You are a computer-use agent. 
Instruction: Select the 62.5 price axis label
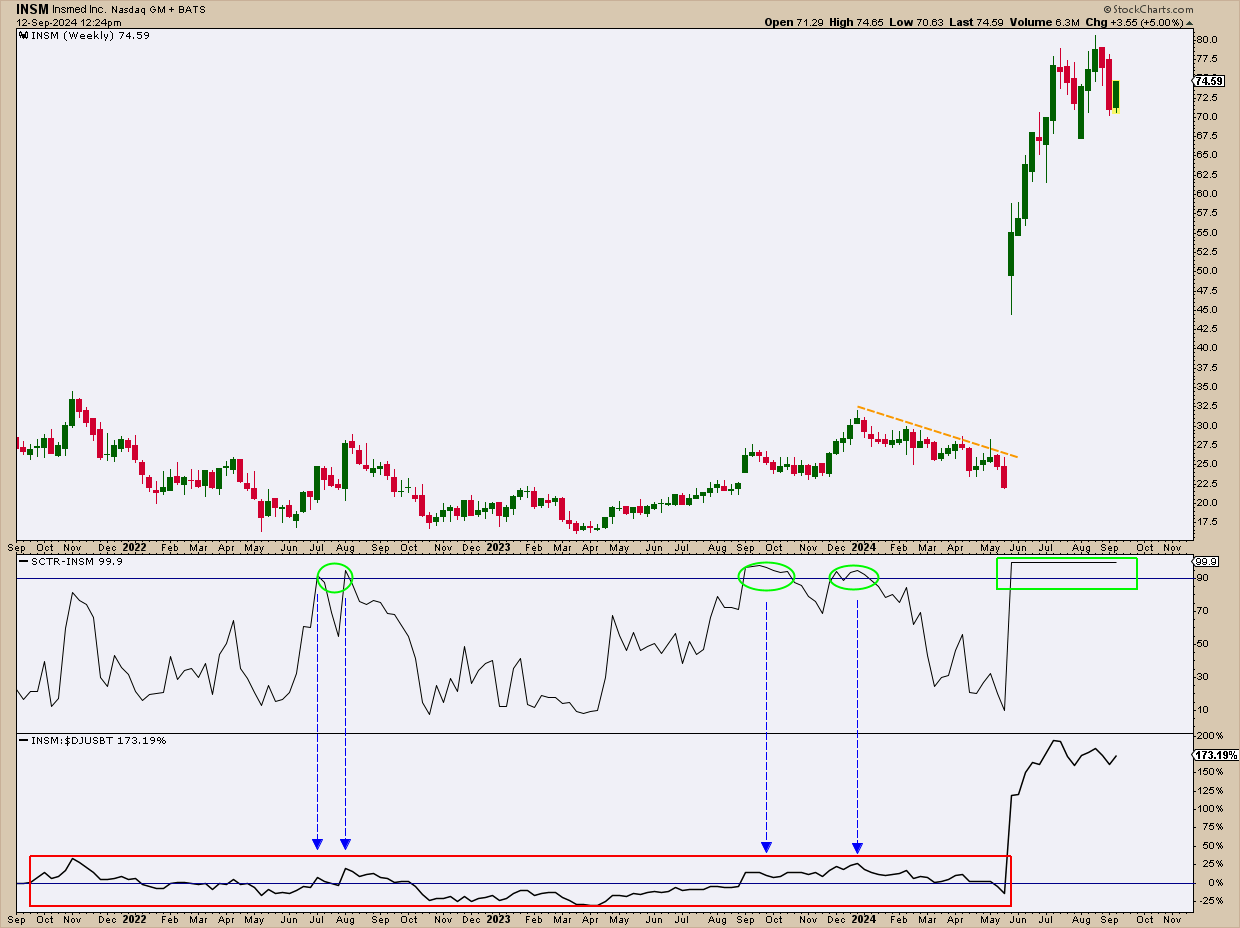(x=1206, y=175)
